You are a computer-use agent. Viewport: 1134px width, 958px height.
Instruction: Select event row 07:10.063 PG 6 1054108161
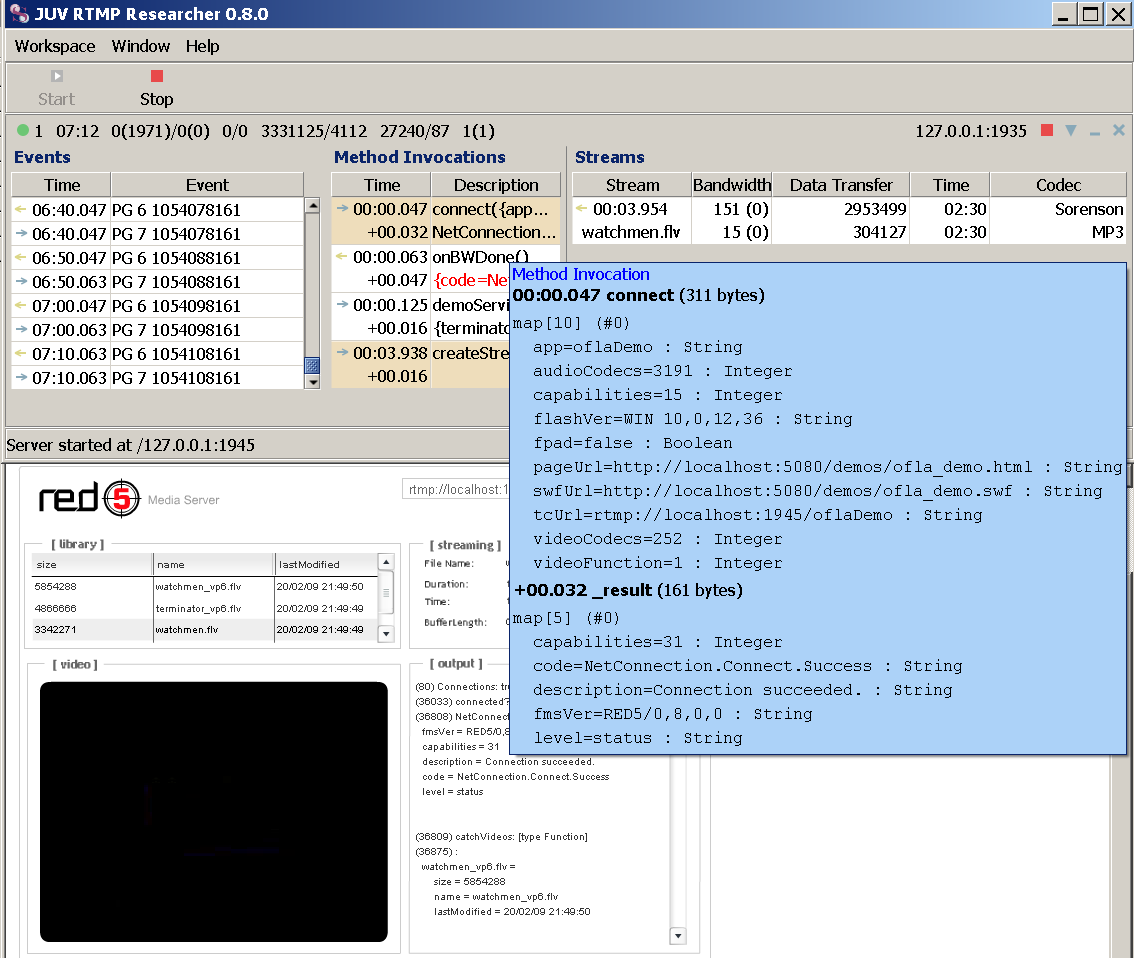click(x=158, y=354)
